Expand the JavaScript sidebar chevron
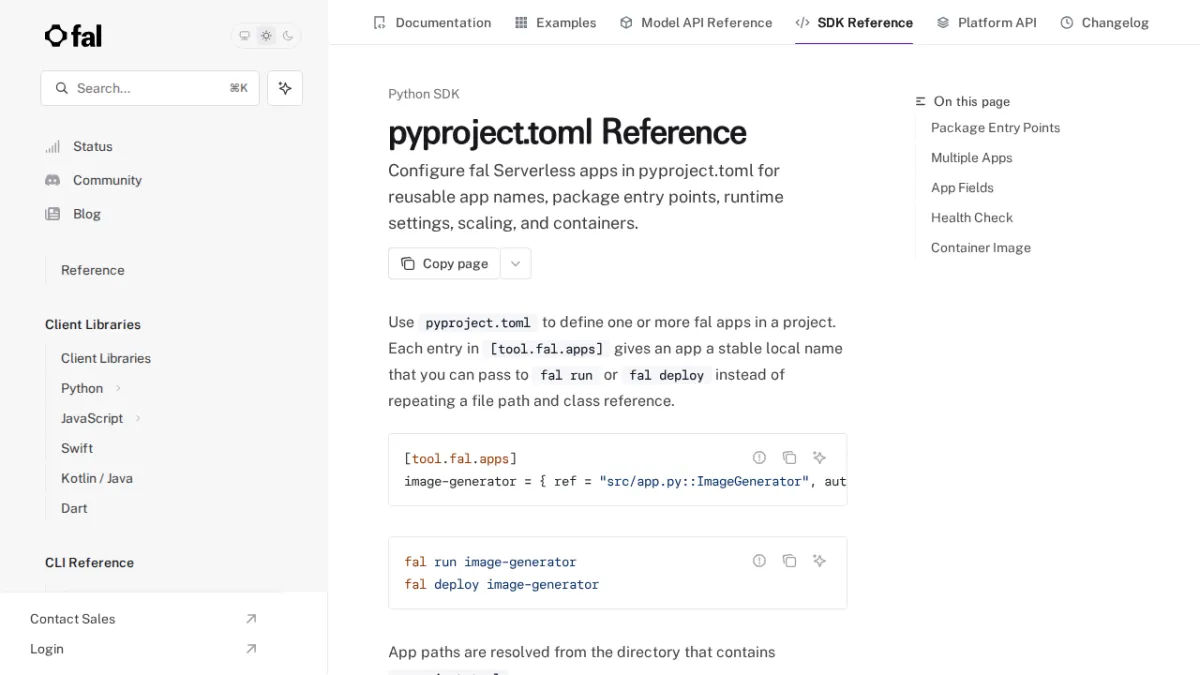Image resolution: width=1200 pixels, height=675 pixels. pos(138,418)
